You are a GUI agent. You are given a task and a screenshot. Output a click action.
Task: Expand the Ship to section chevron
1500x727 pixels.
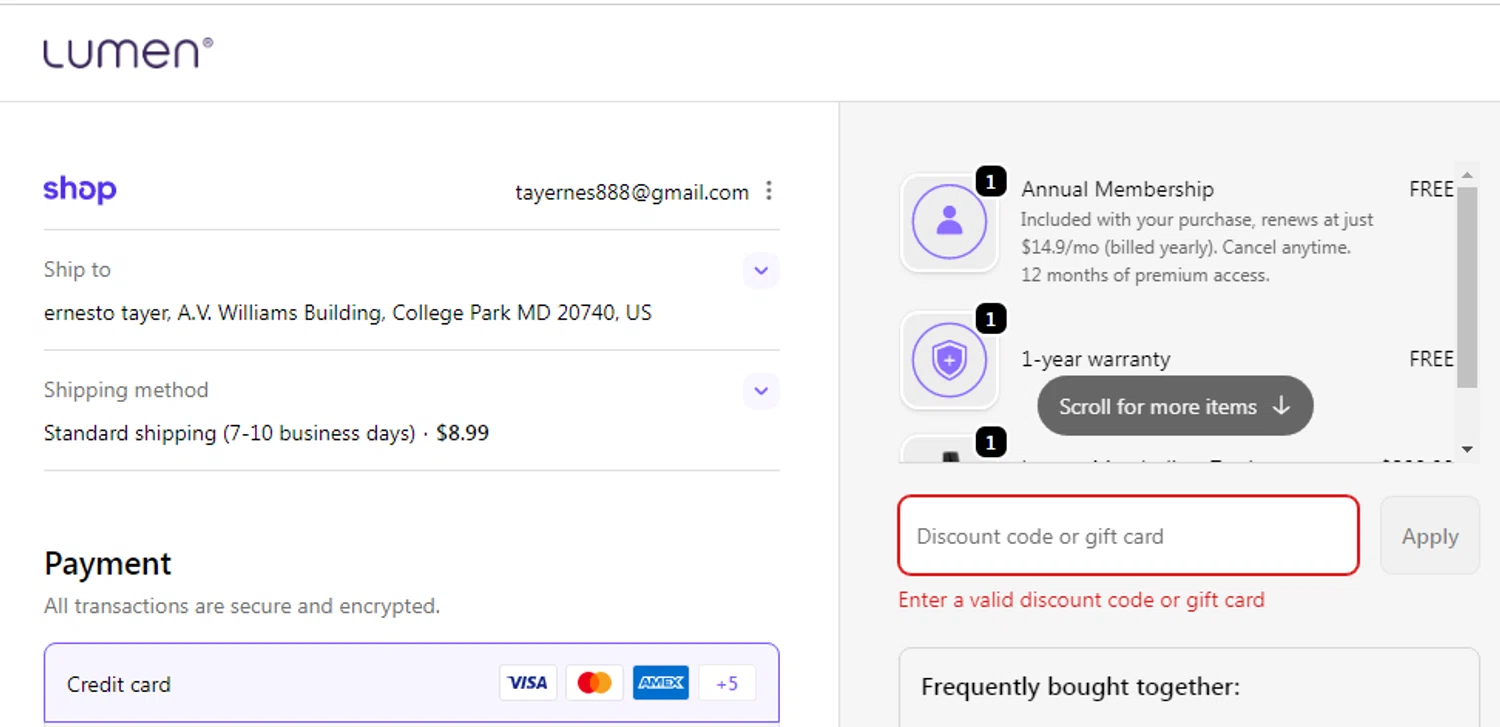click(x=761, y=270)
